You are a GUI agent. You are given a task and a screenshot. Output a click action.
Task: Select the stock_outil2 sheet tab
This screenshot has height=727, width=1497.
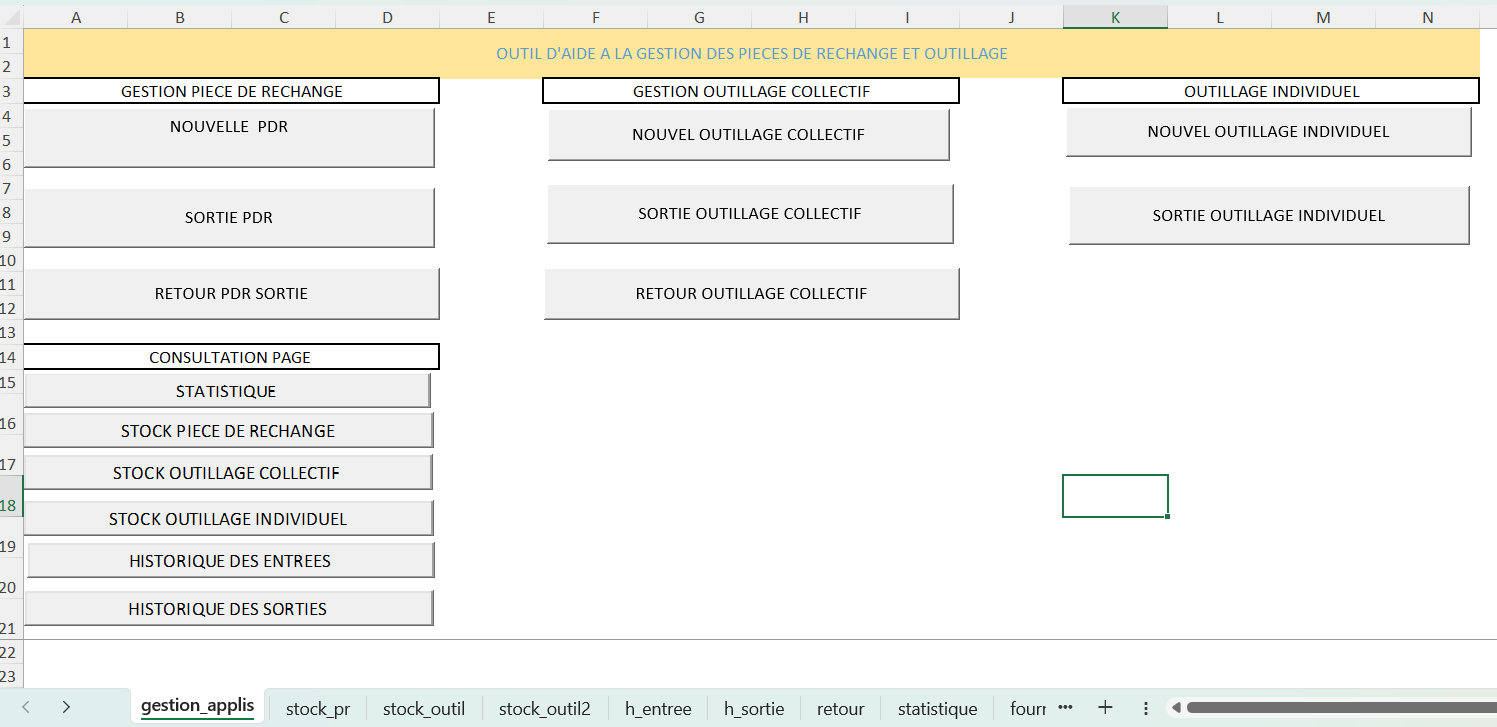tap(544, 709)
